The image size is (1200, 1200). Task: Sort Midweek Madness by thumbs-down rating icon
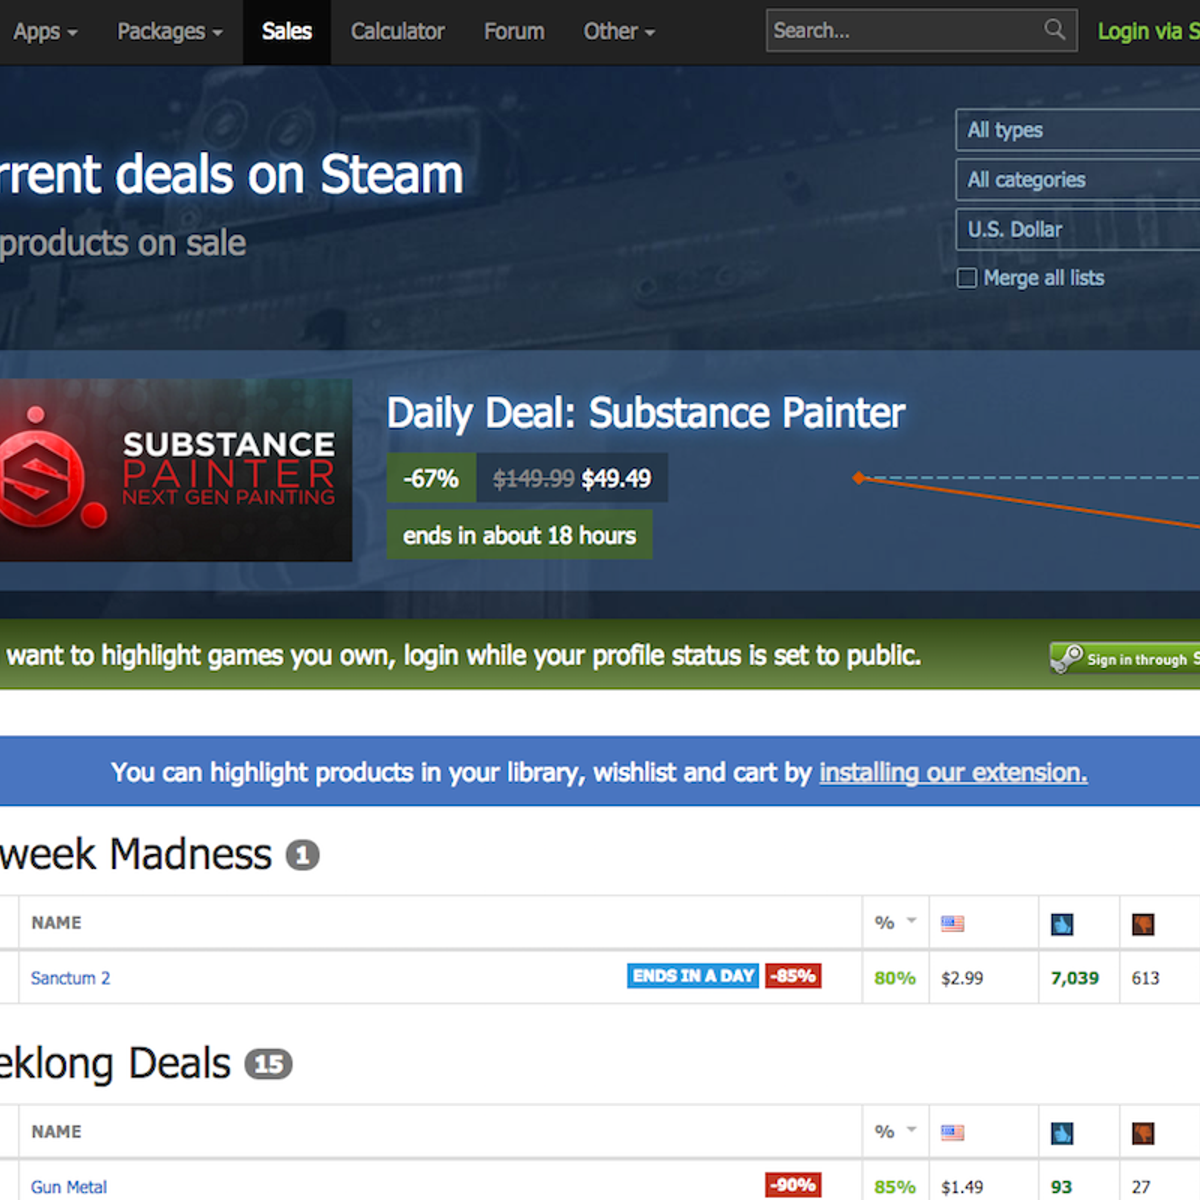tap(1143, 924)
